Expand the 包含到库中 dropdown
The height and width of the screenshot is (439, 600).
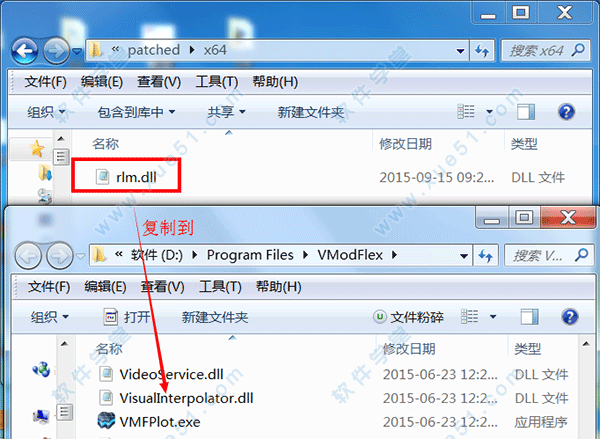click(136, 112)
